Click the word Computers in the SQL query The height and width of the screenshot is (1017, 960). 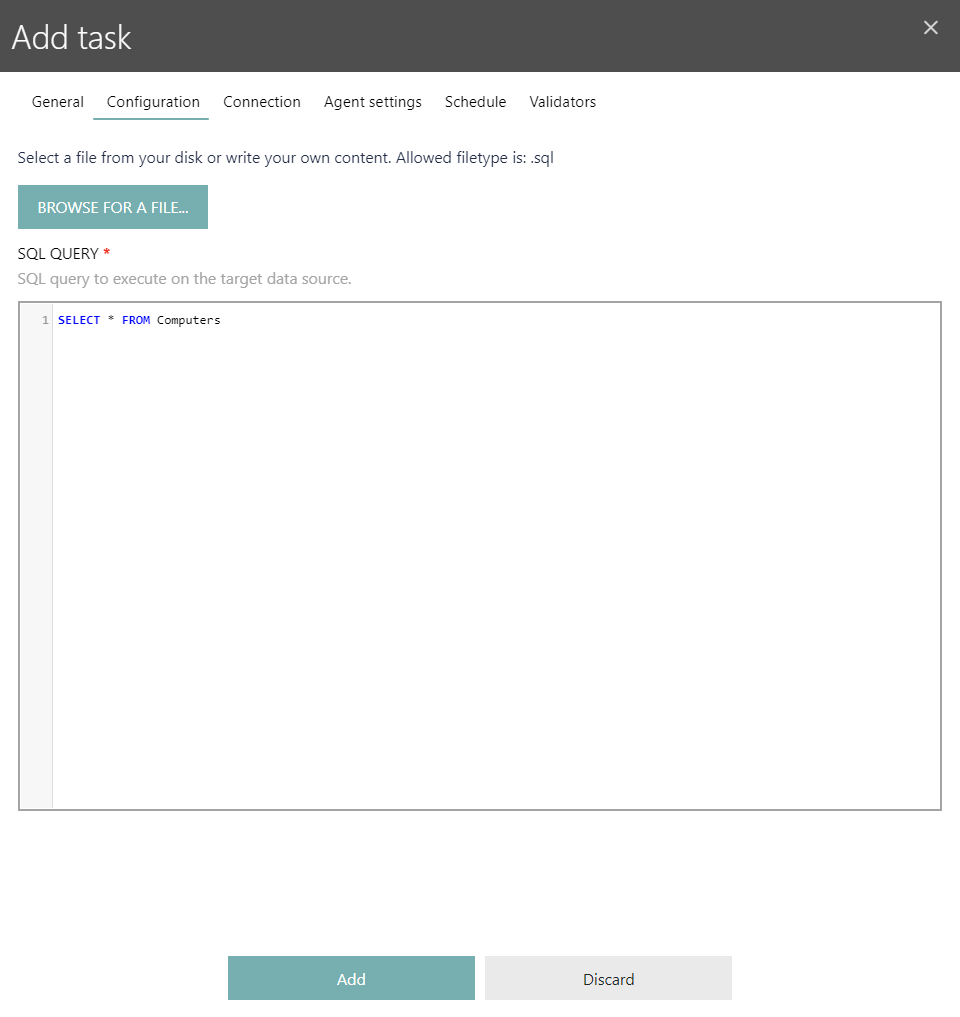(188, 319)
